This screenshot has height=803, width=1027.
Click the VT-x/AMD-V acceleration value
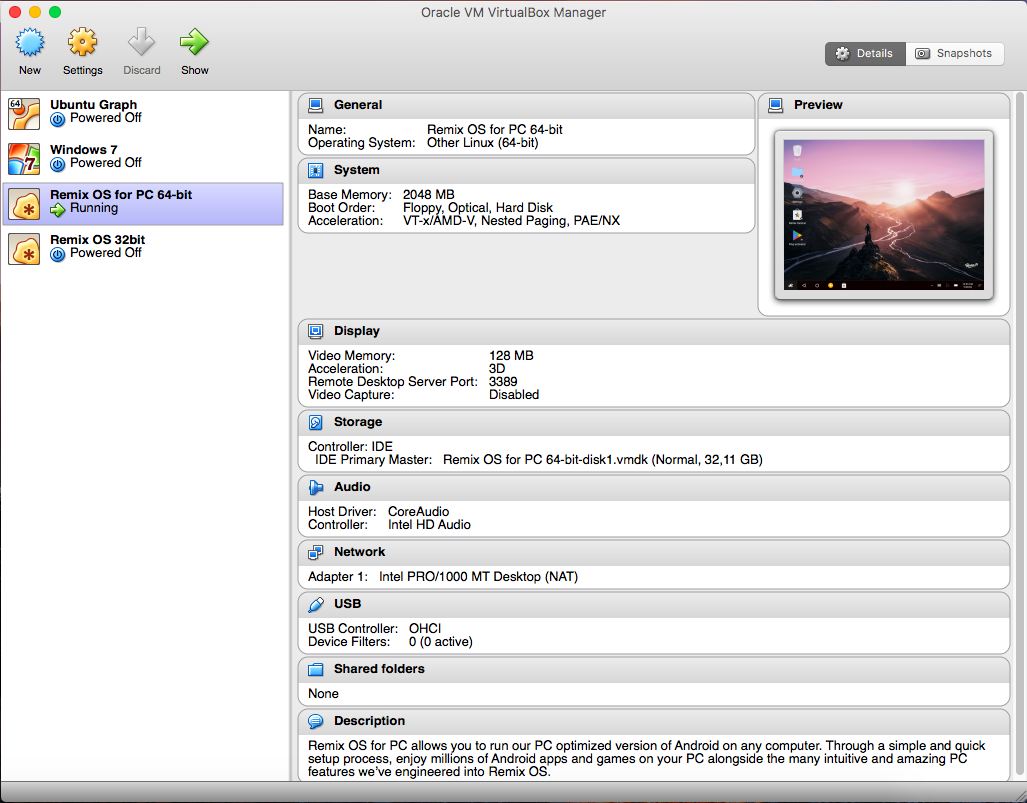(x=511, y=221)
